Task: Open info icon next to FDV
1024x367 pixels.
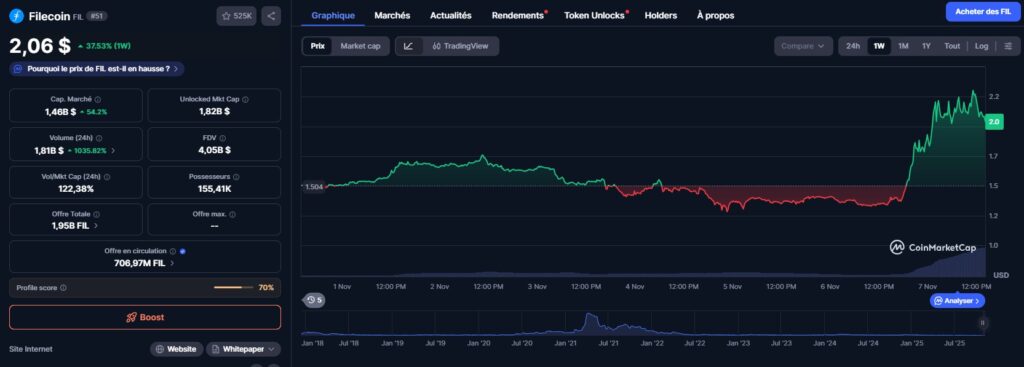Action: [223, 138]
